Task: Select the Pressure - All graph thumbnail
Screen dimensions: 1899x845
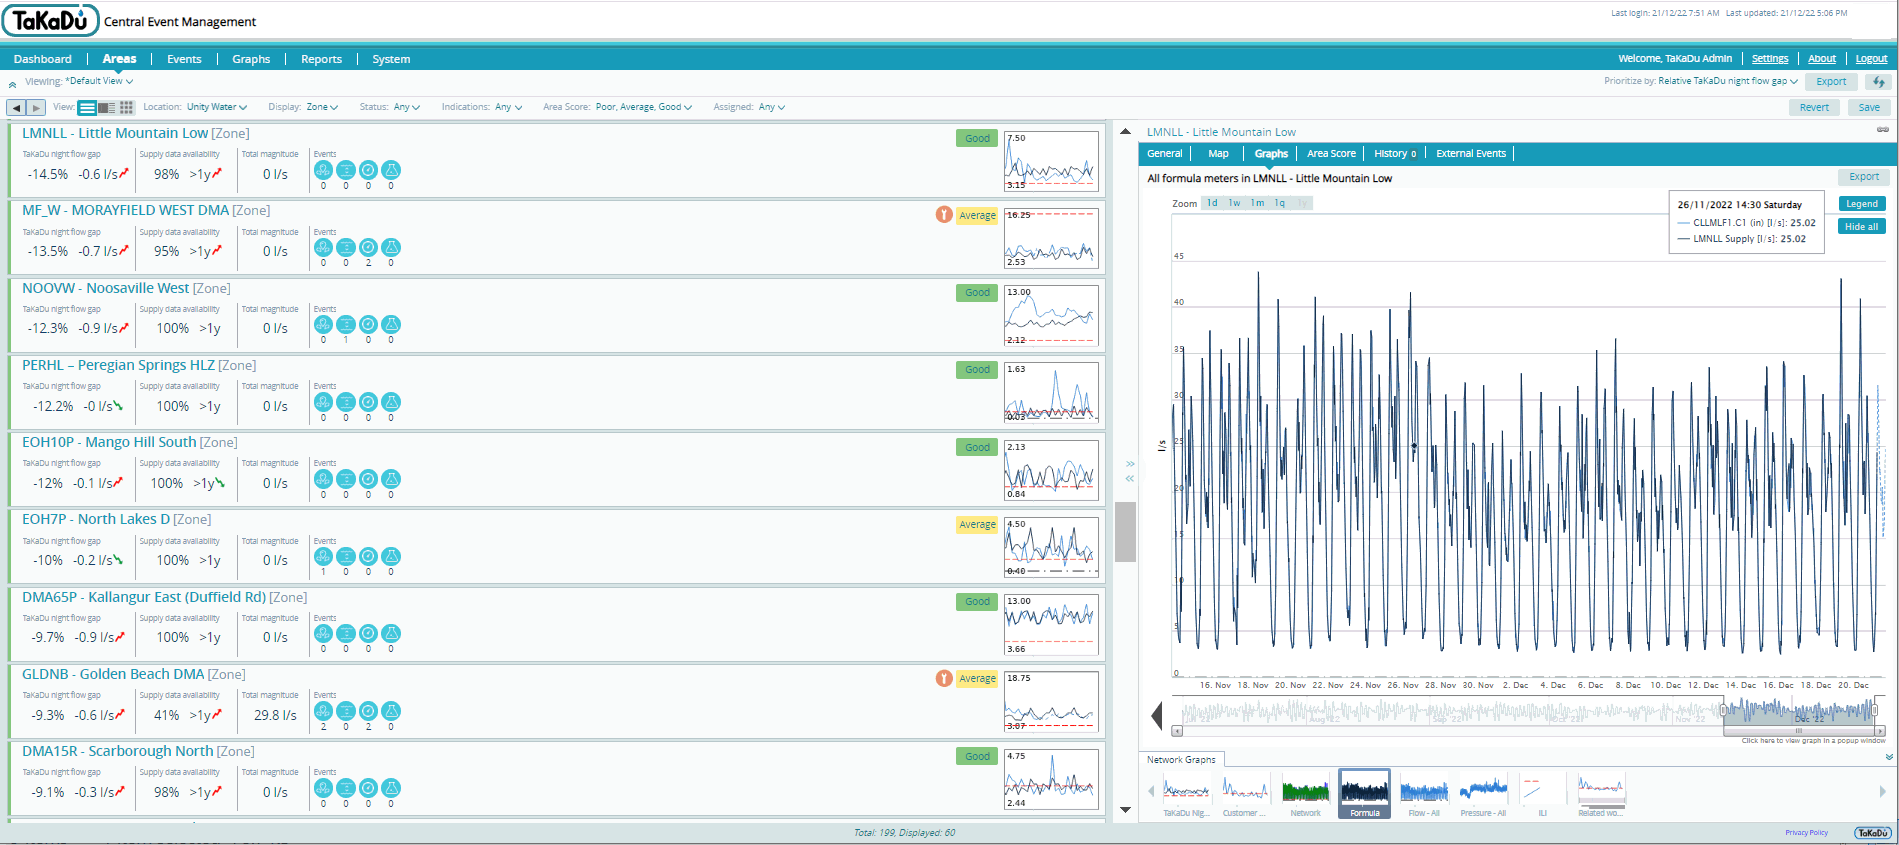Action: click(1483, 793)
